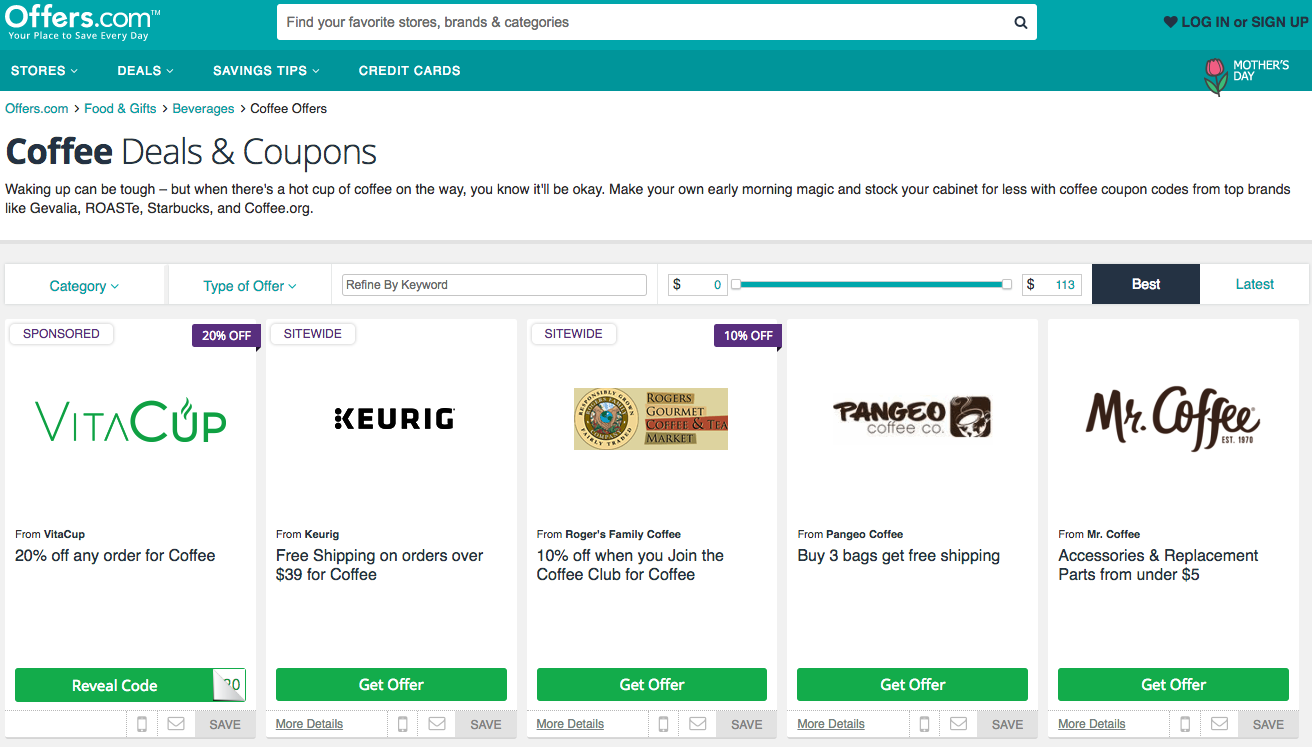Click the heart icon beside LOG IN
This screenshot has width=1312, height=747.
(x=1170, y=22)
